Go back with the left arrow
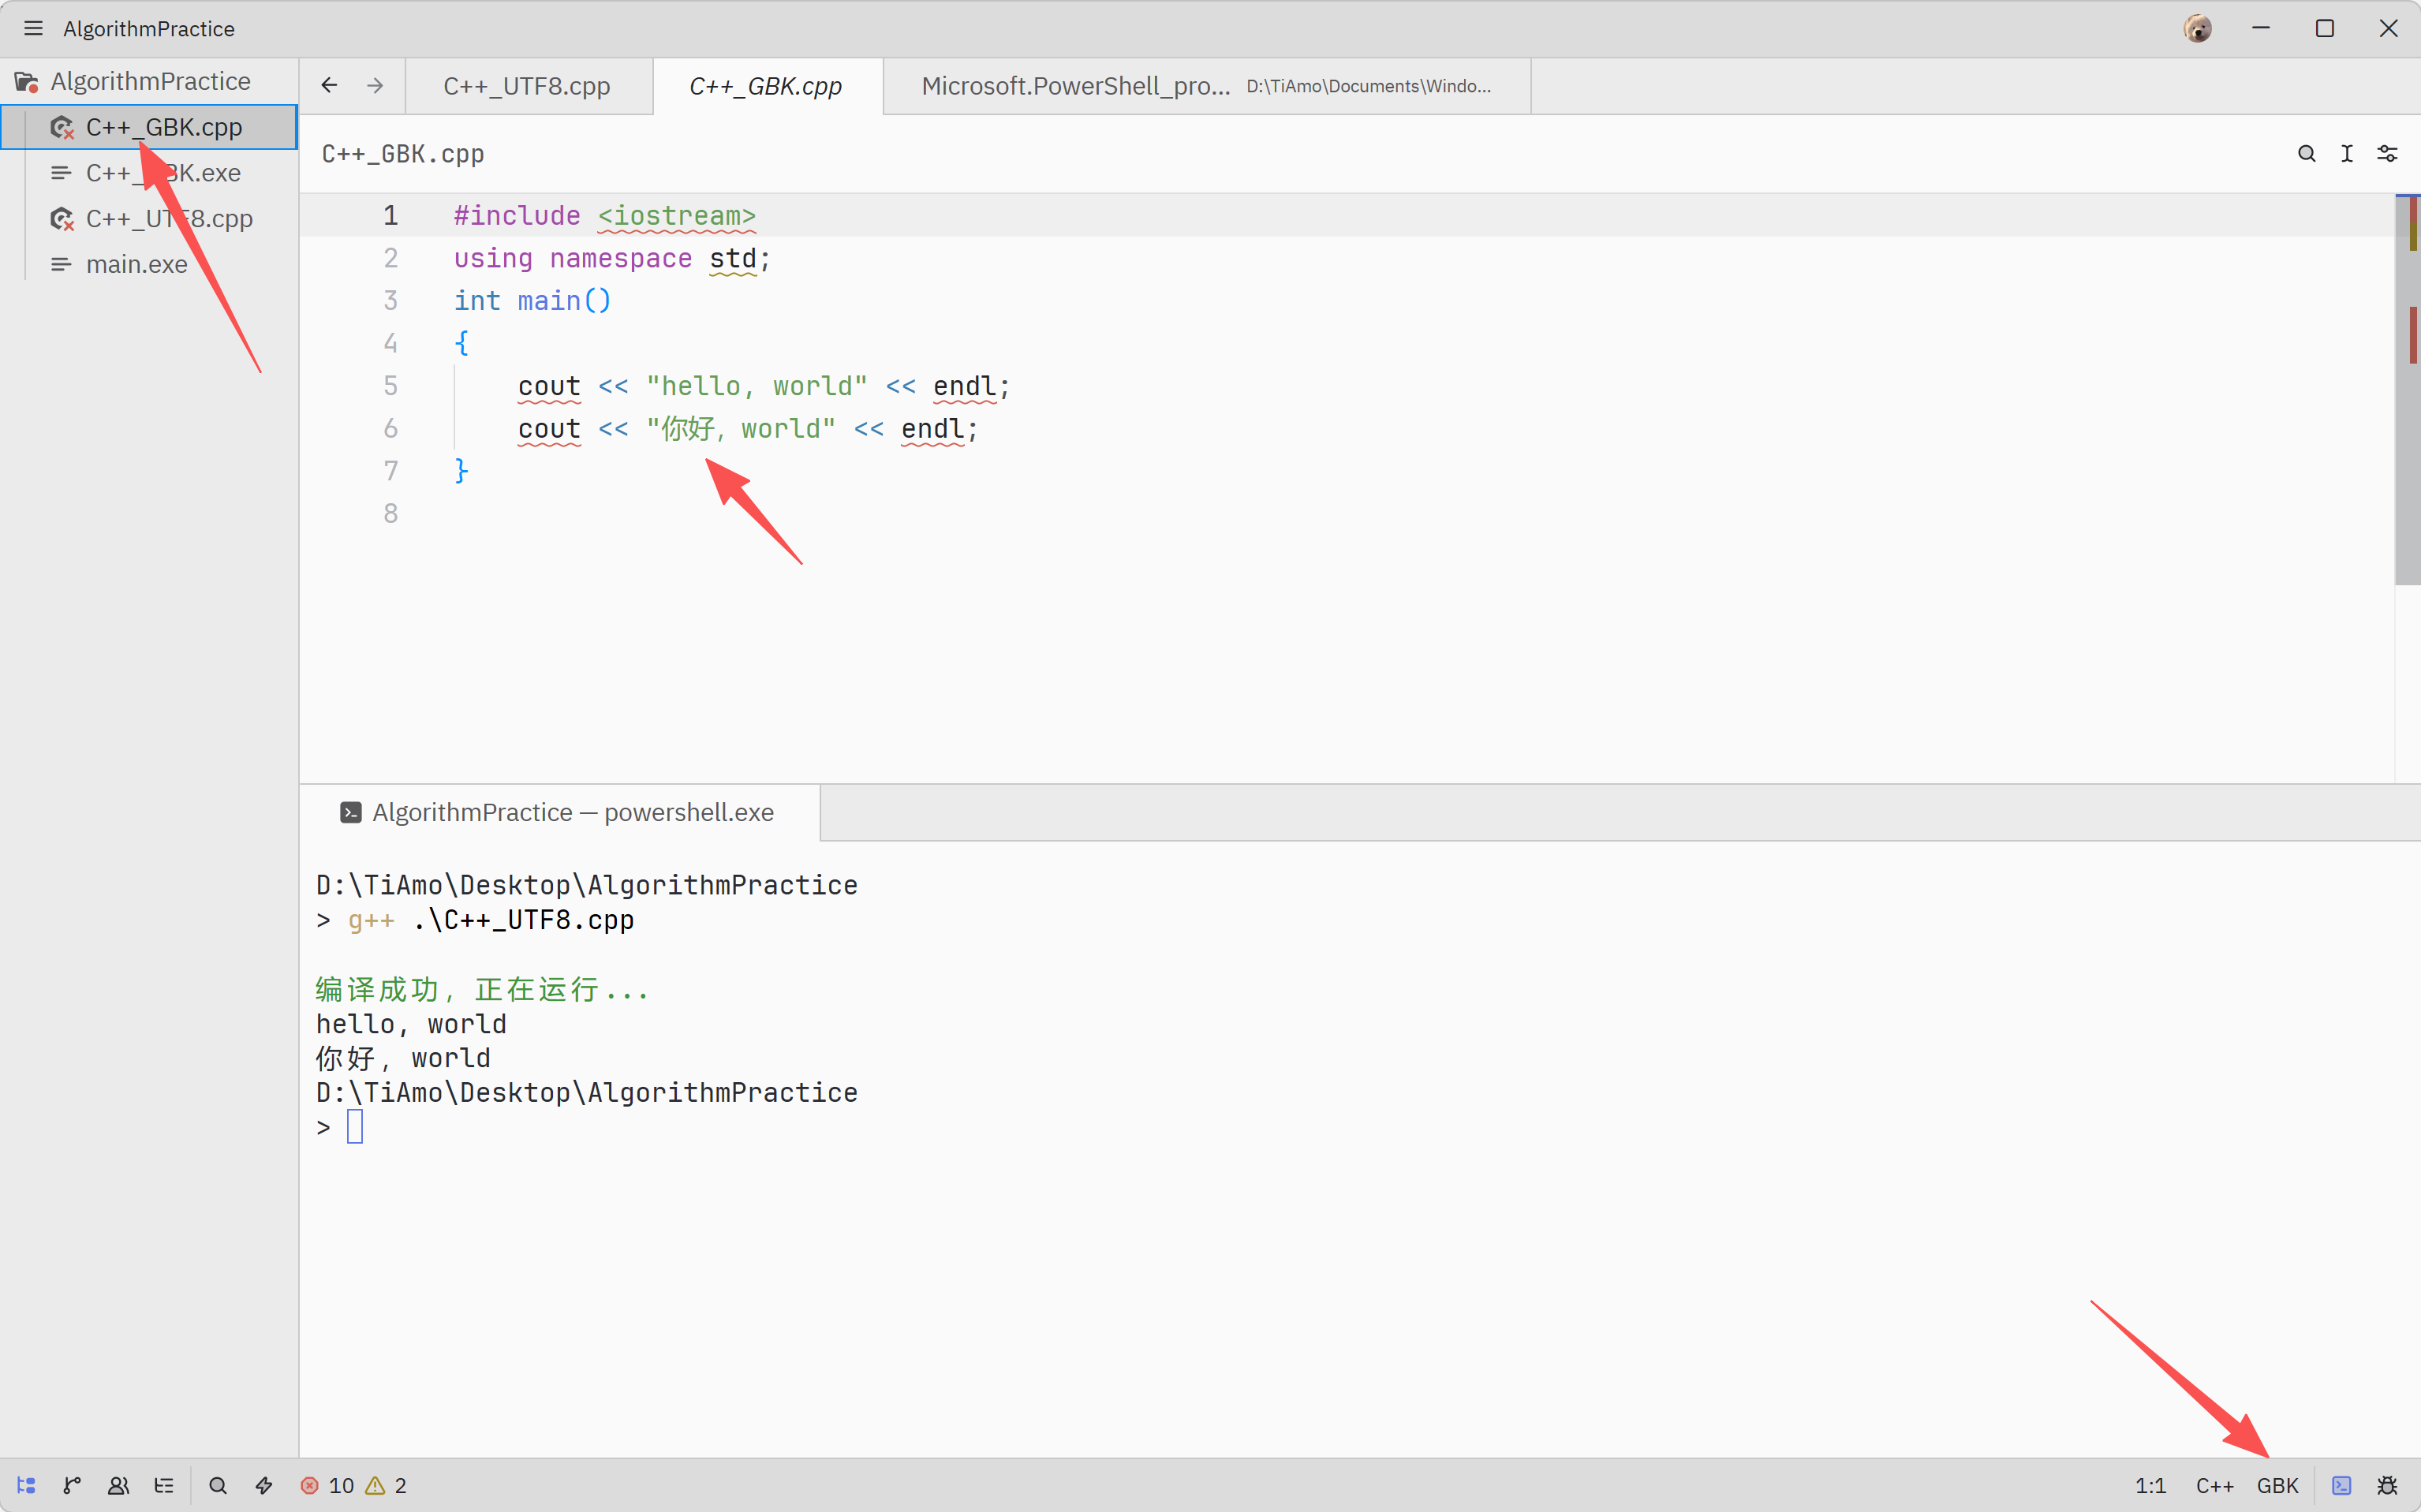 329,86
